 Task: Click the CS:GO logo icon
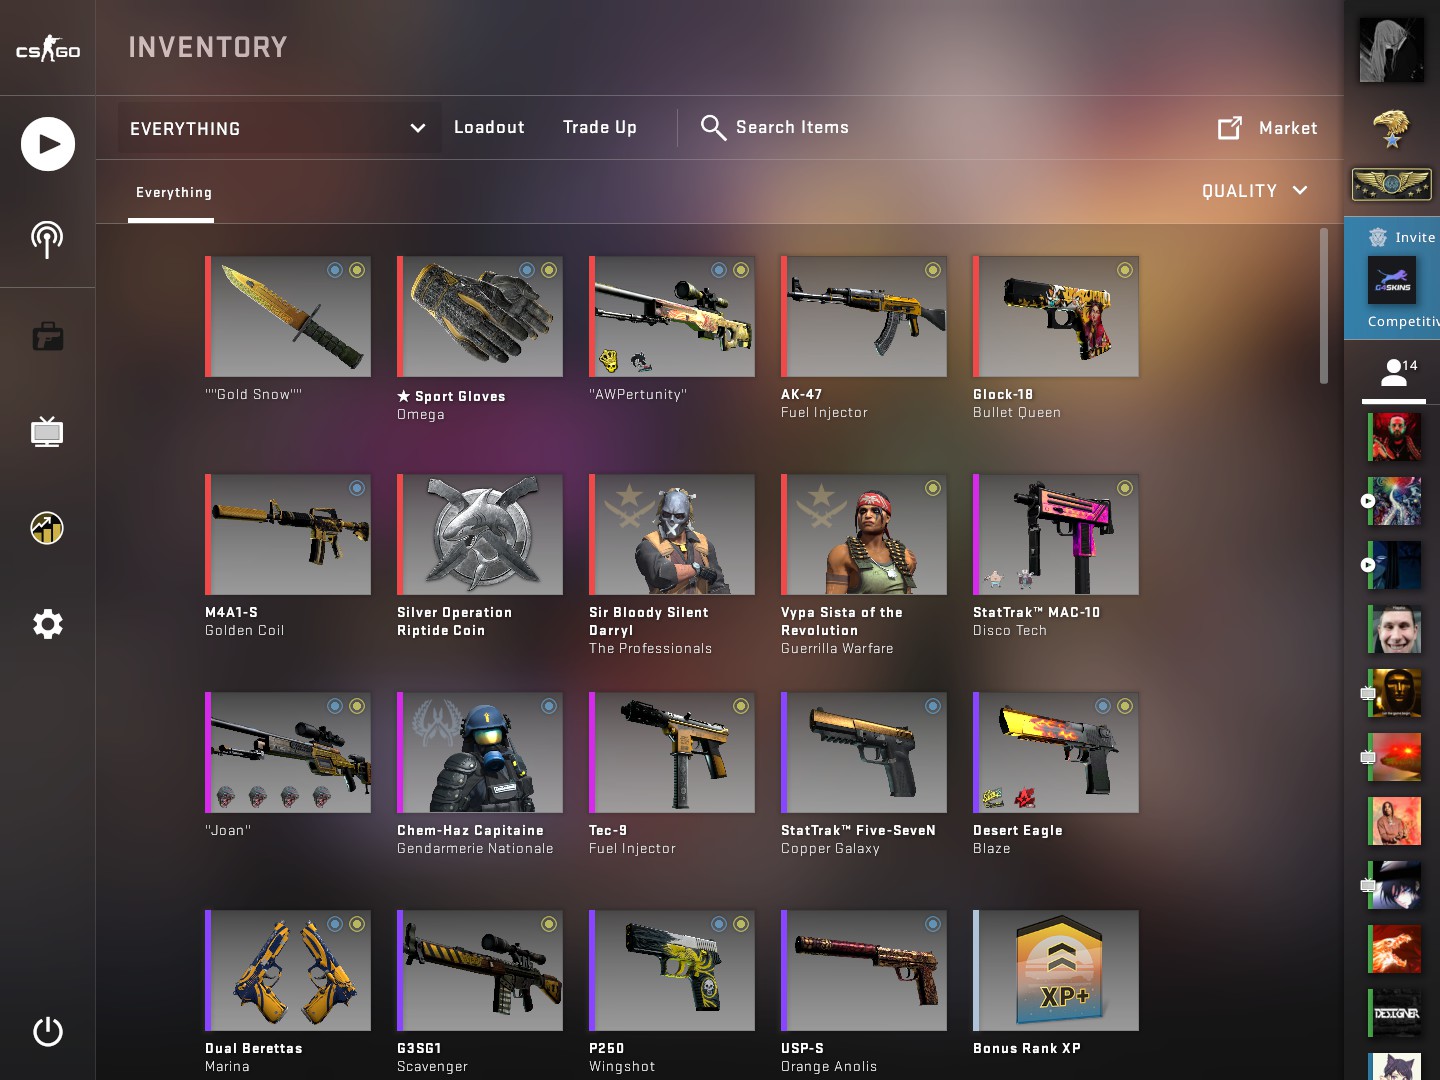[x=48, y=48]
